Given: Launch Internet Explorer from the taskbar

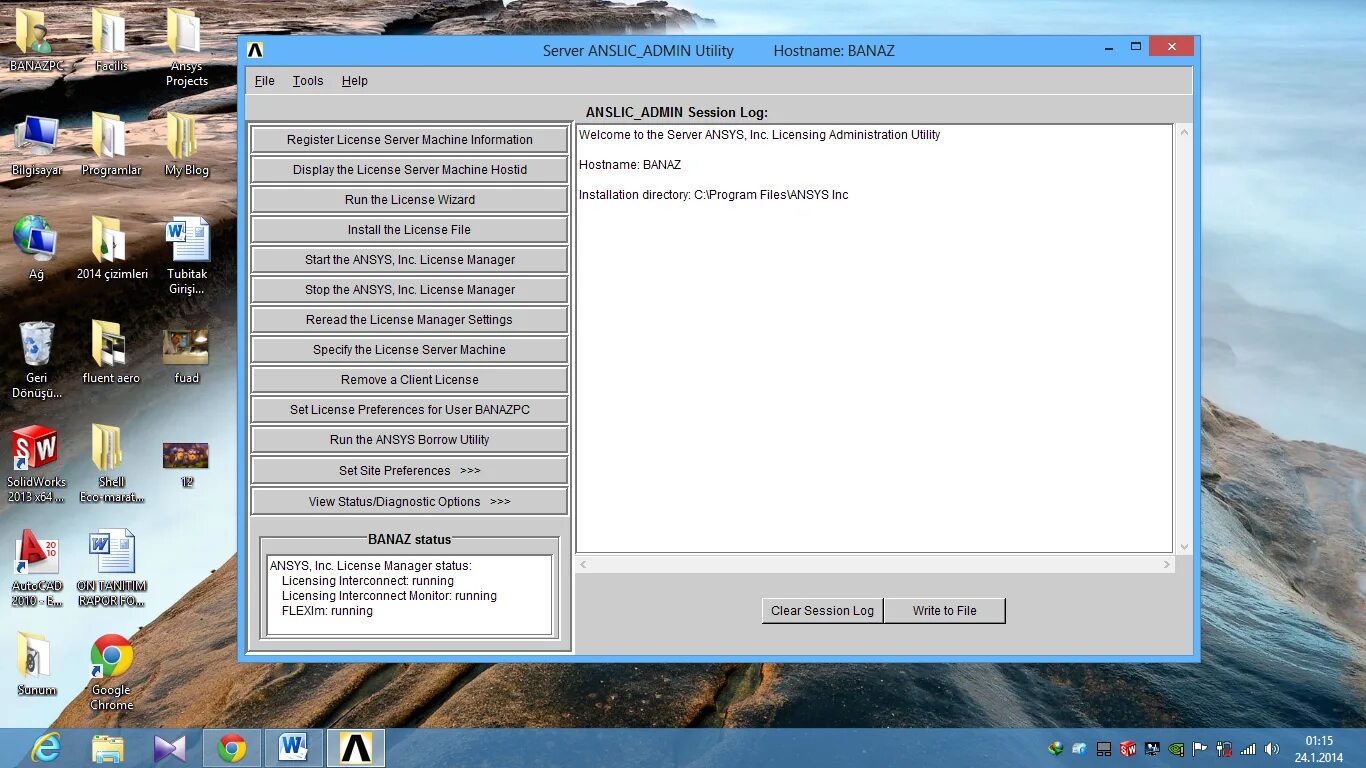Looking at the screenshot, I should click(45, 748).
